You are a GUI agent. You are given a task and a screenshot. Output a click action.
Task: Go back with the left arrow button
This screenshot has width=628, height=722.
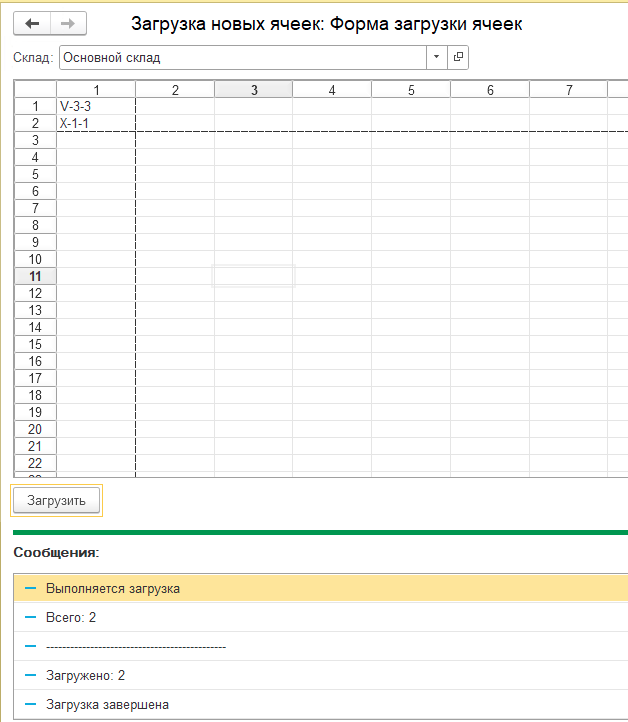[32, 23]
